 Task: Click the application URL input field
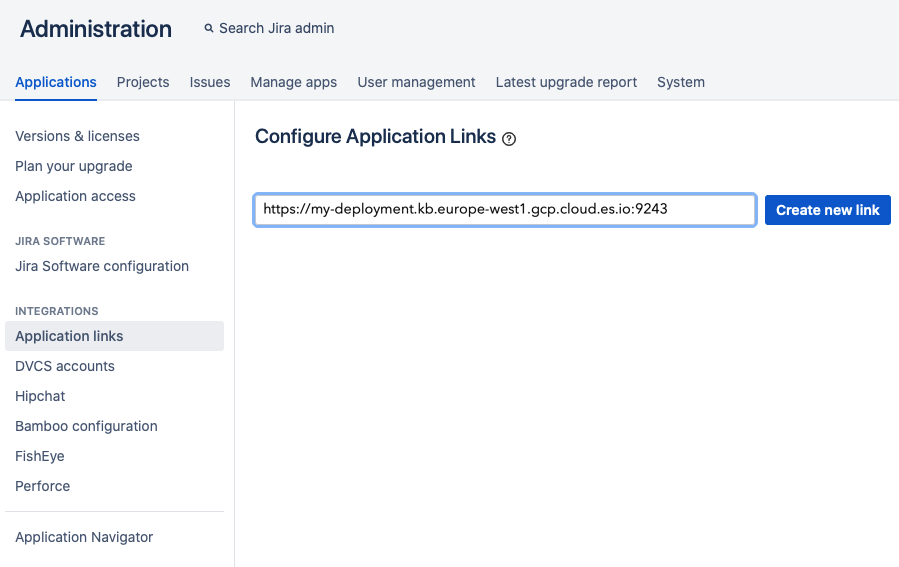(x=504, y=210)
